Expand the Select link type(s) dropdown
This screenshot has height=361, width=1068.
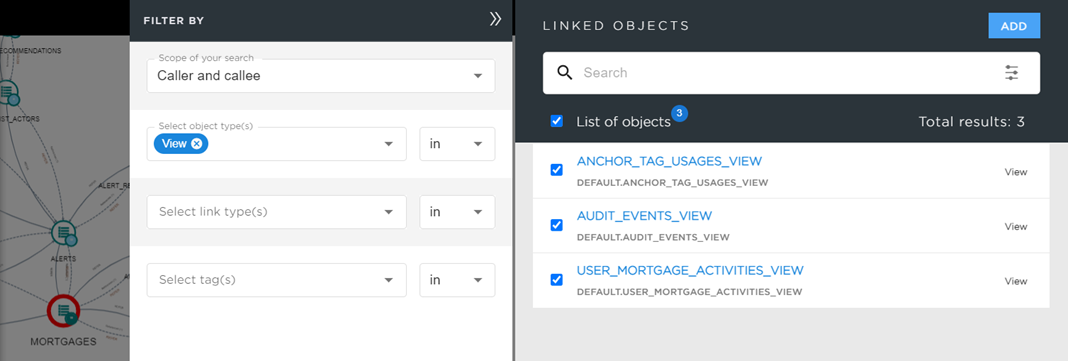277,212
